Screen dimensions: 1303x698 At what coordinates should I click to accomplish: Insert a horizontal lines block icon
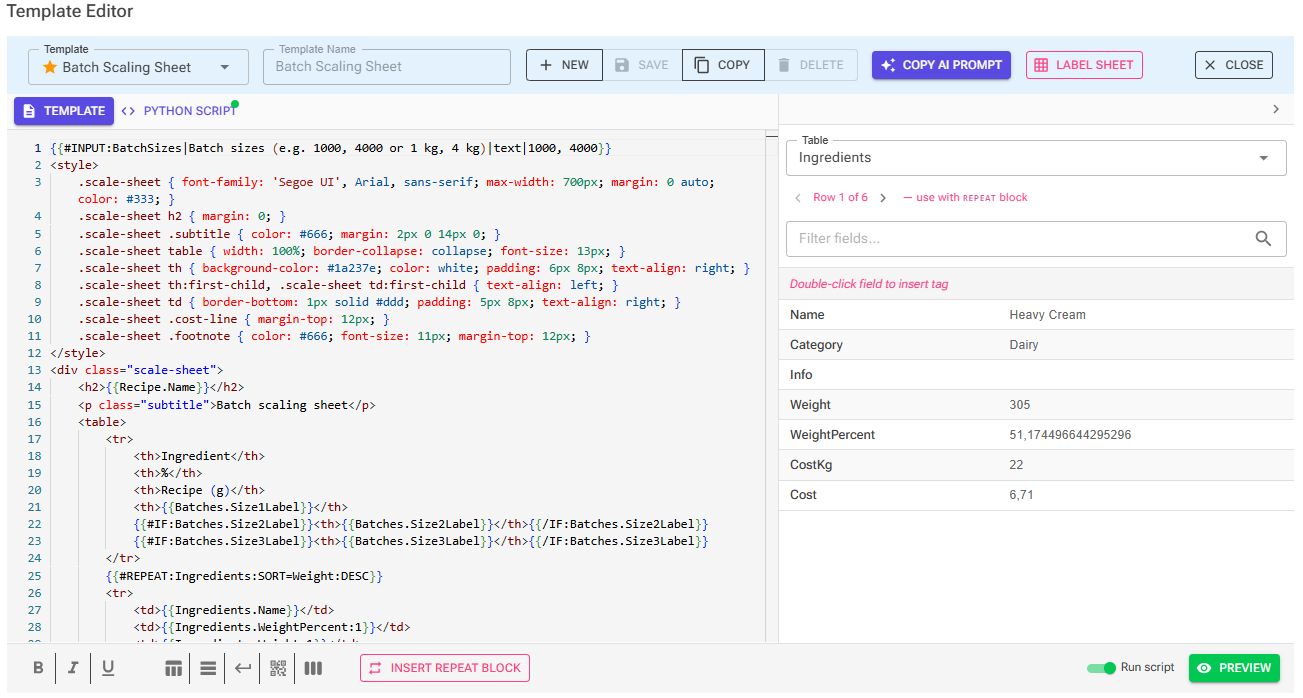[x=208, y=668]
